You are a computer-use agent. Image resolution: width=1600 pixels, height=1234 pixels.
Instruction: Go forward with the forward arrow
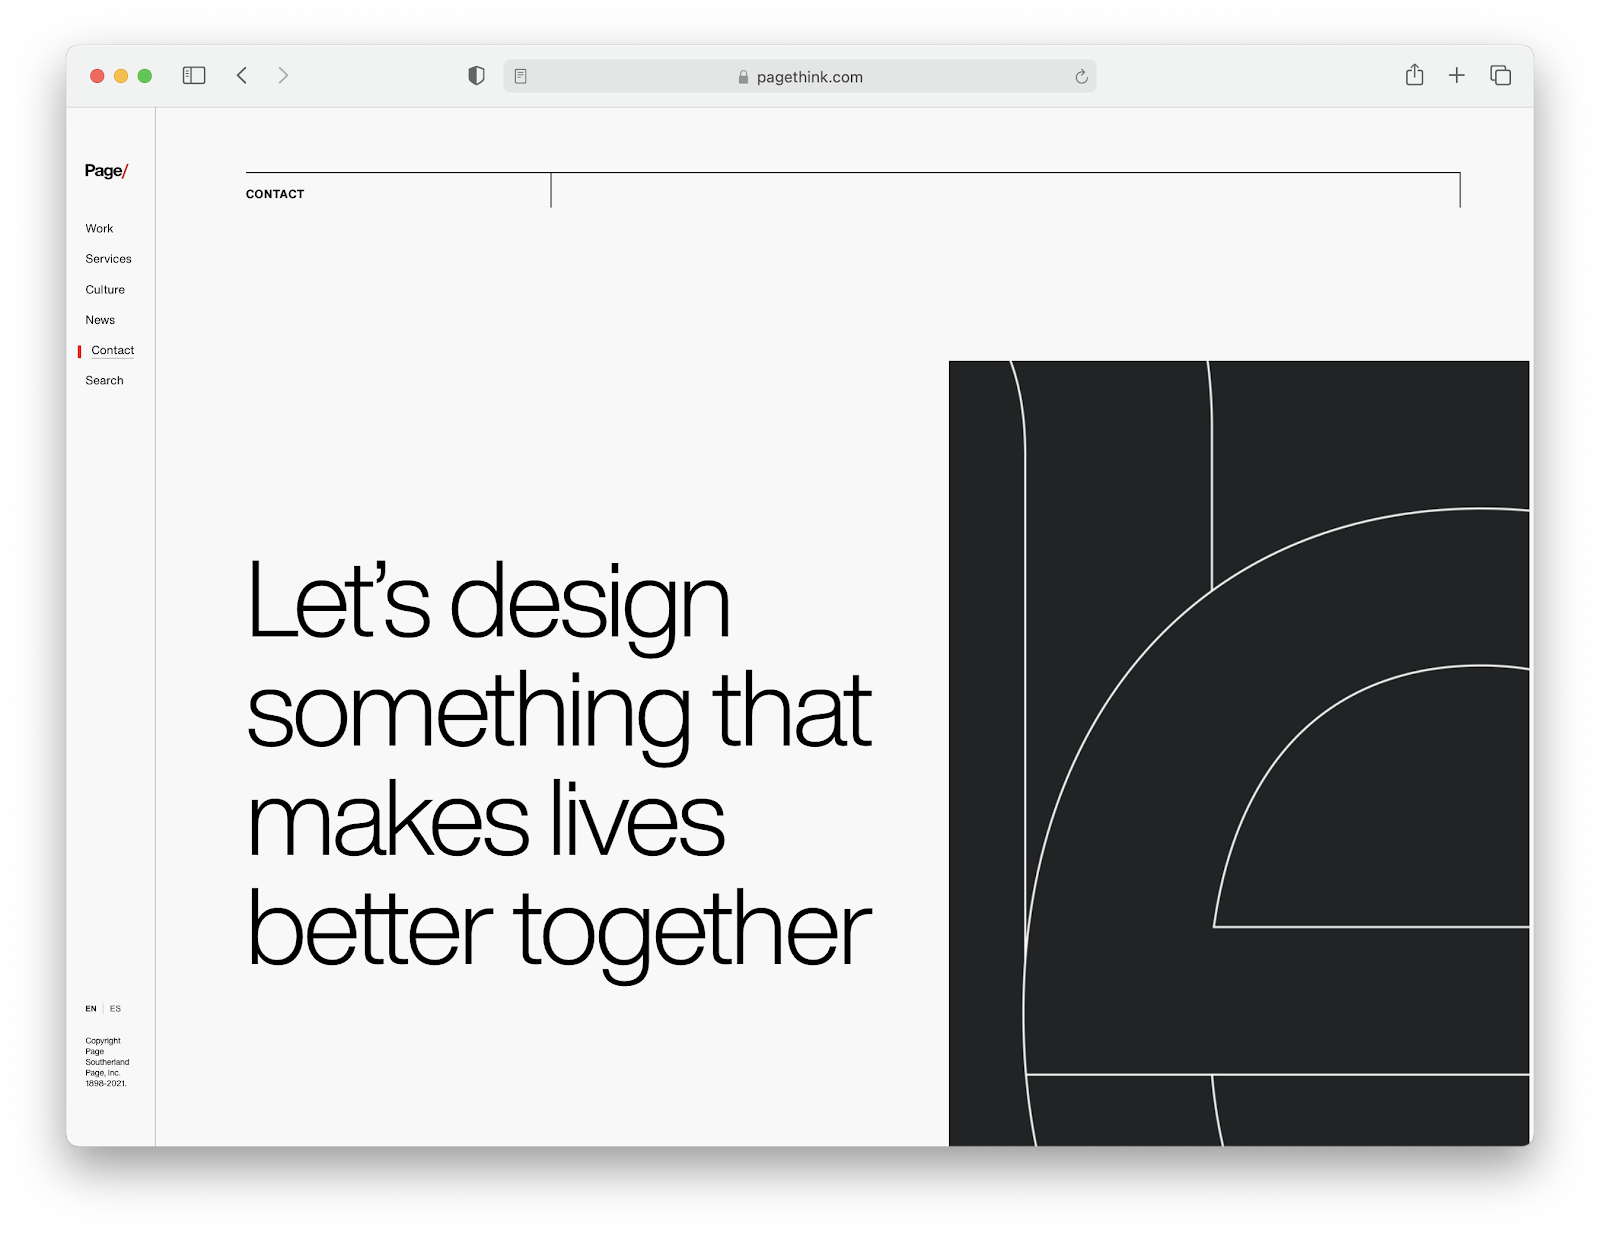click(283, 76)
